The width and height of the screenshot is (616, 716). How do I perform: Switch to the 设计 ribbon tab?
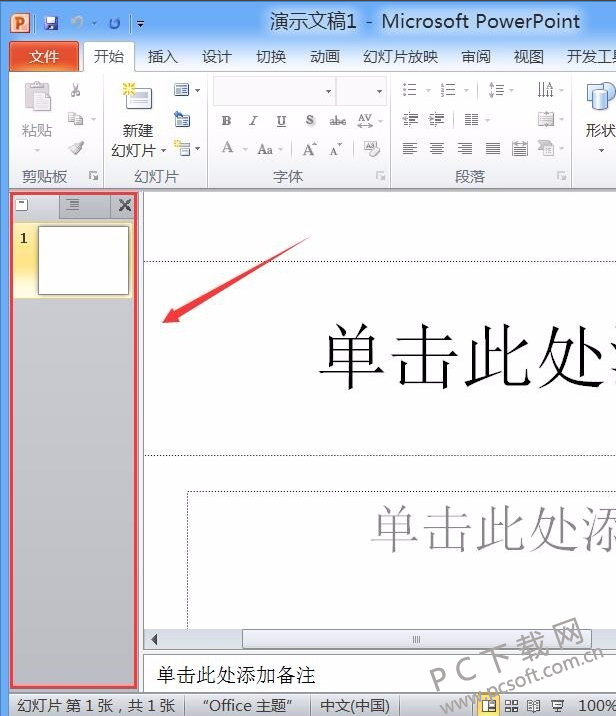pyautogui.click(x=216, y=57)
